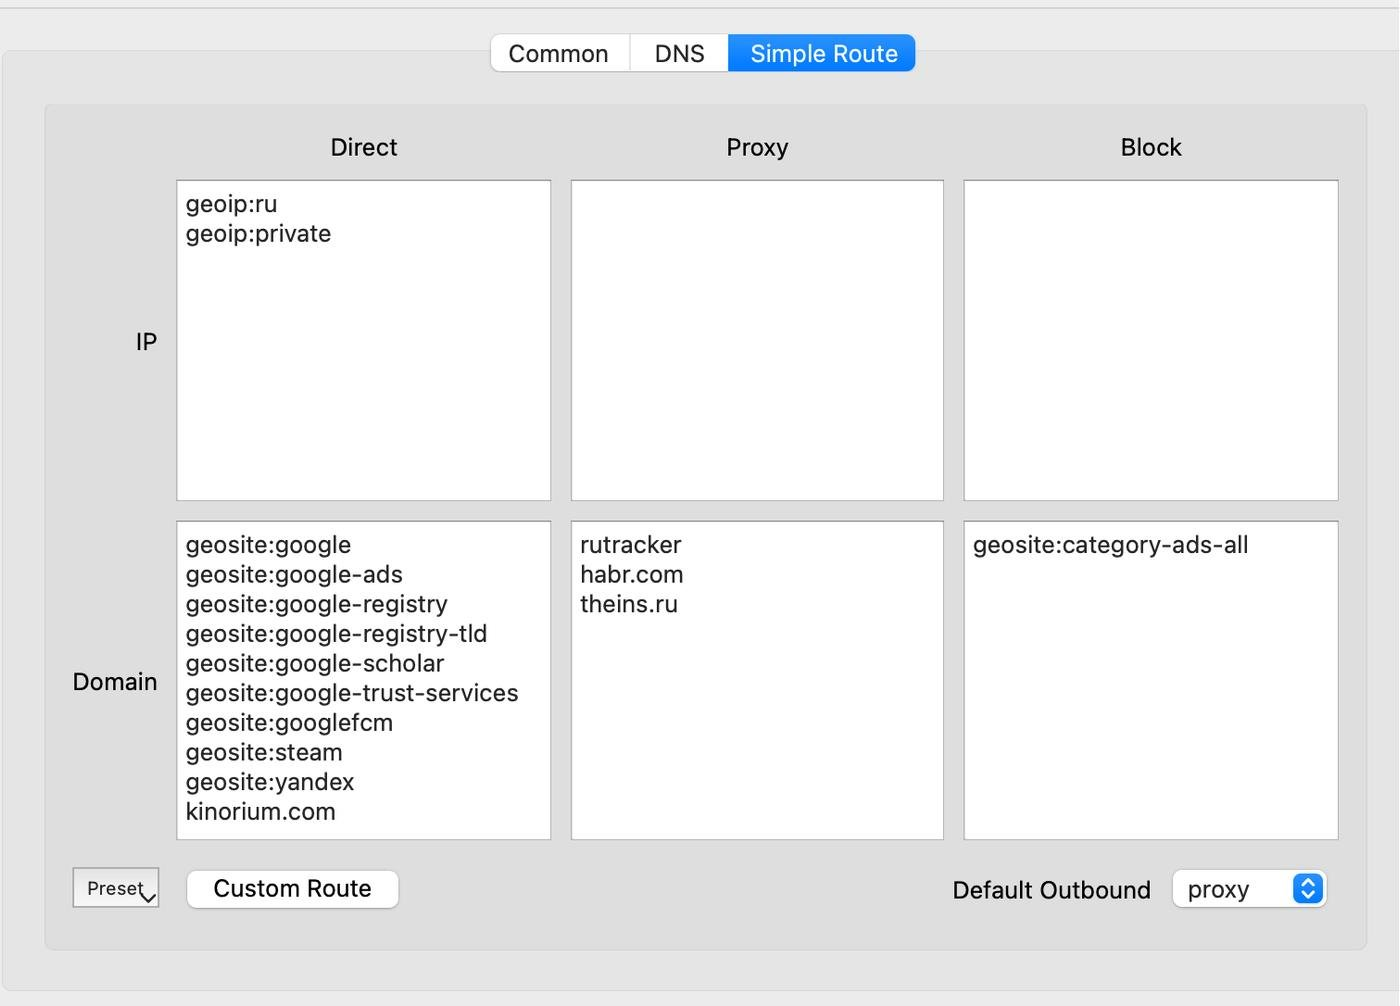Click the geoip:ru entry in Direct IP
The image size is (1400, 1006).
tap(232, 204)
